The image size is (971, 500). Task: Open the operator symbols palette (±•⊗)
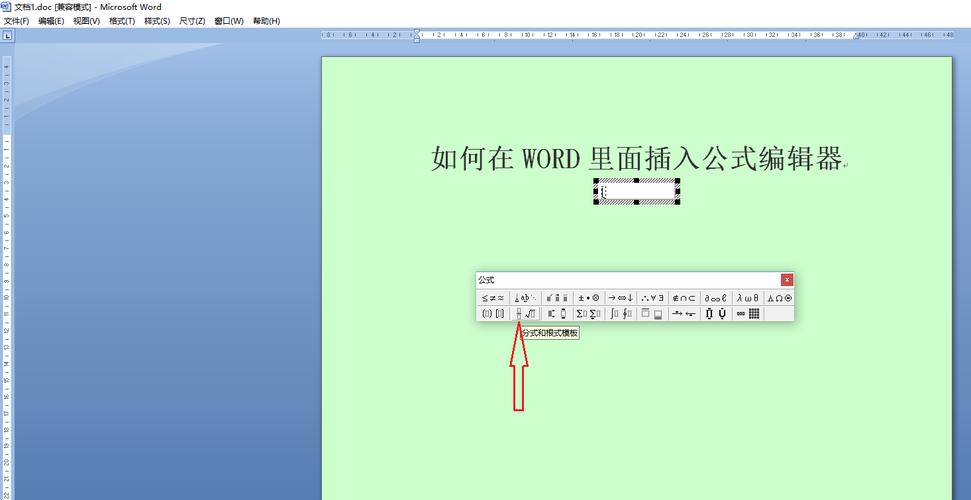point(588,298)
